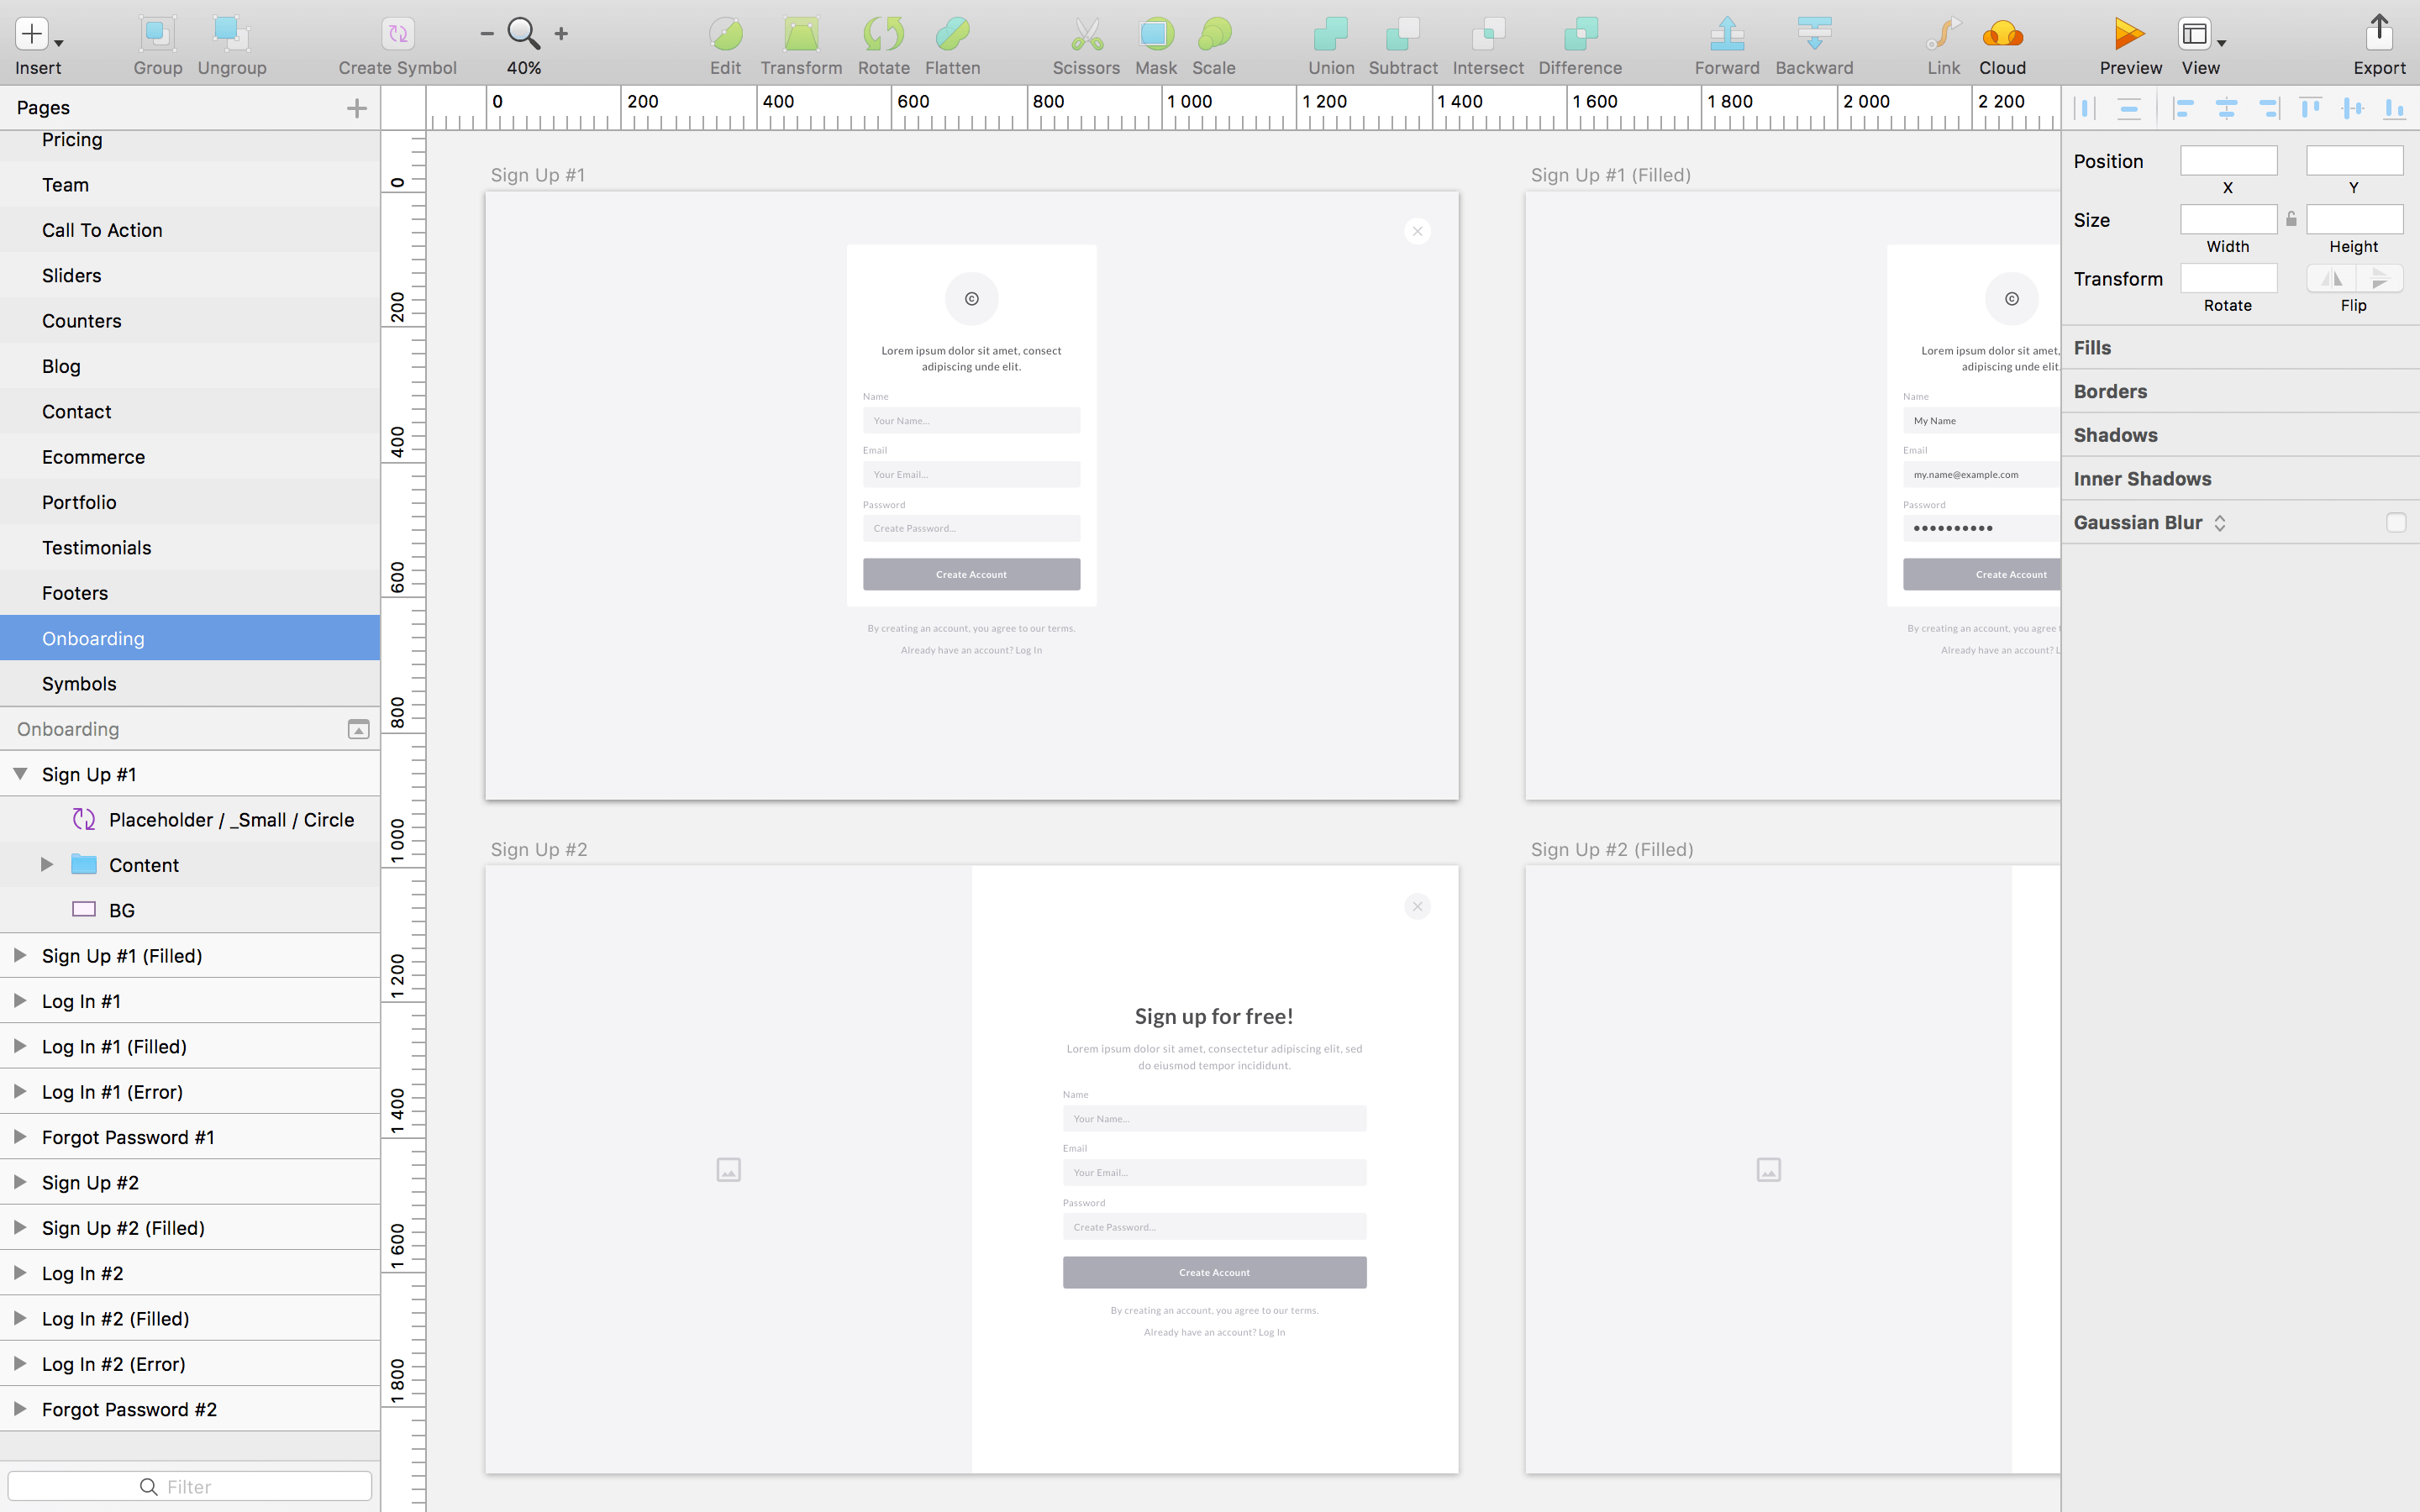
Task: Add a new page with the plus button
Action: coord(357,107)
